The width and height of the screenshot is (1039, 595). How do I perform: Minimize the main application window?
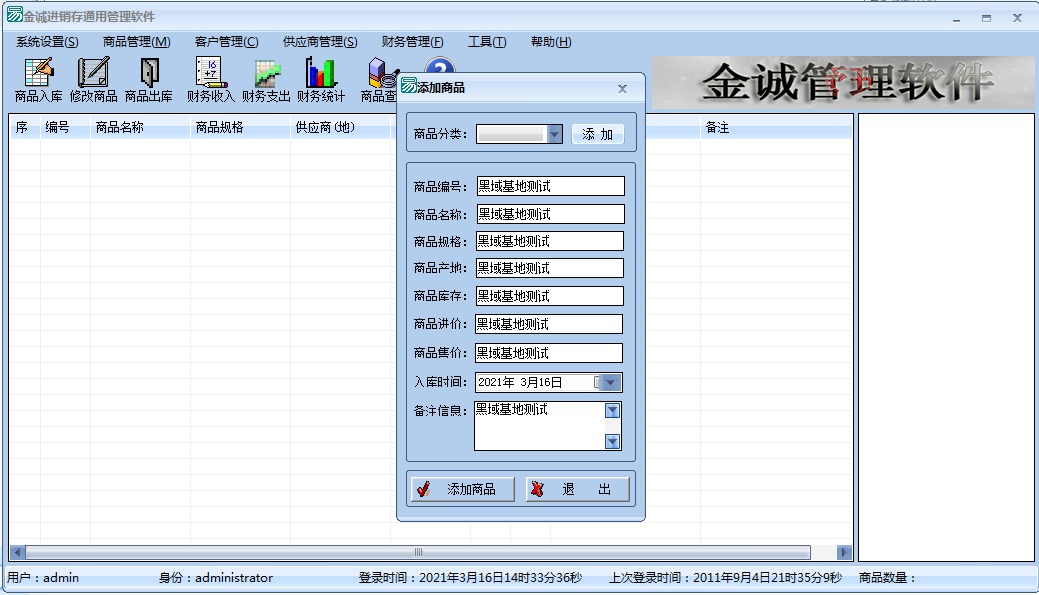tap(956, 19)
